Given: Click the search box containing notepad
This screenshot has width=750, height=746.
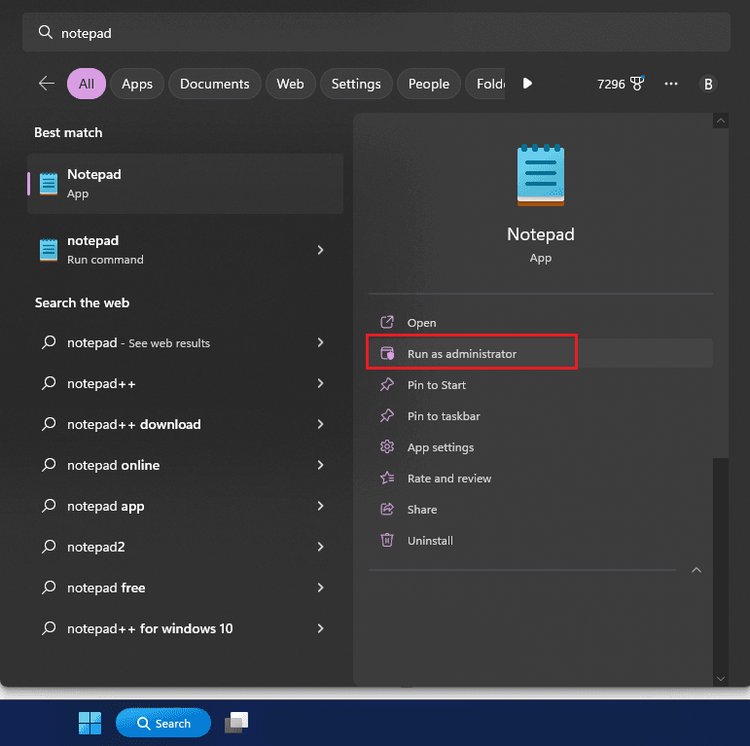Looking at the screenshot, I should [x=375, y=33].
